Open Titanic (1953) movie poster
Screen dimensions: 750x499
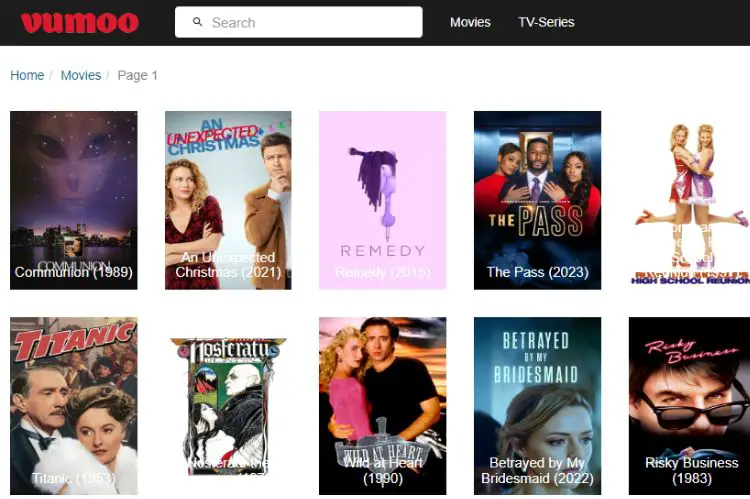click(74, 406)
